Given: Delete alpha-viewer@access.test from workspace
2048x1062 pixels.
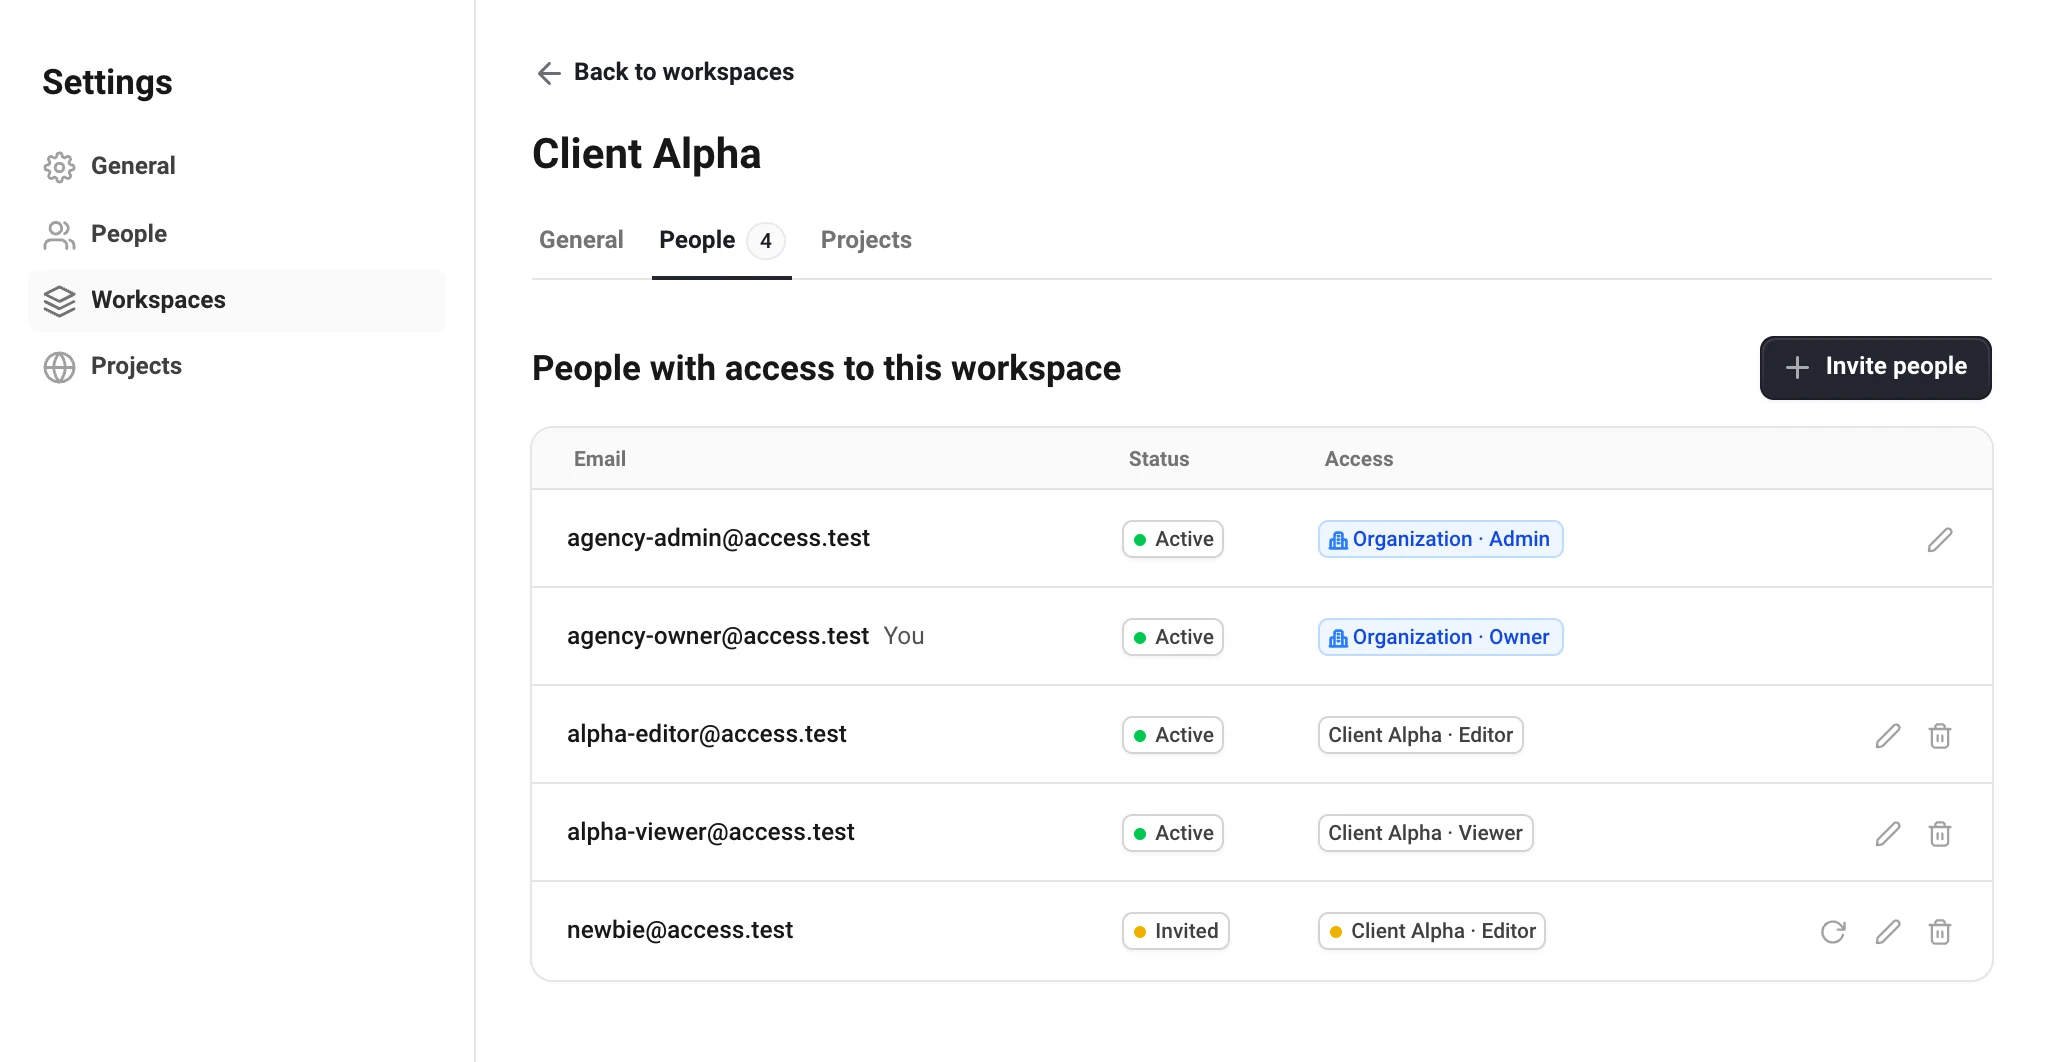Looking at the screenshot, I should coord(1939,833).
